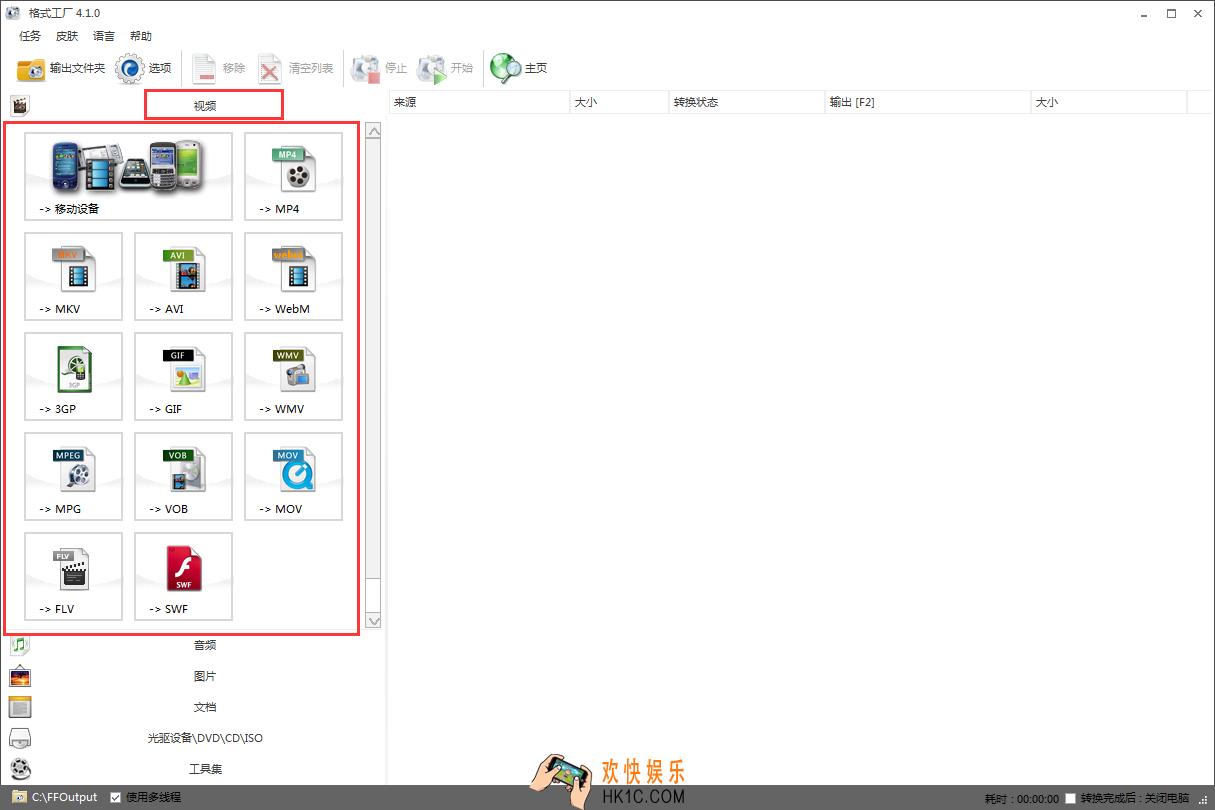Viewport: 1215px width, 810px height.
Task: Select the GIF conversion format
Action: click(183, 376)
